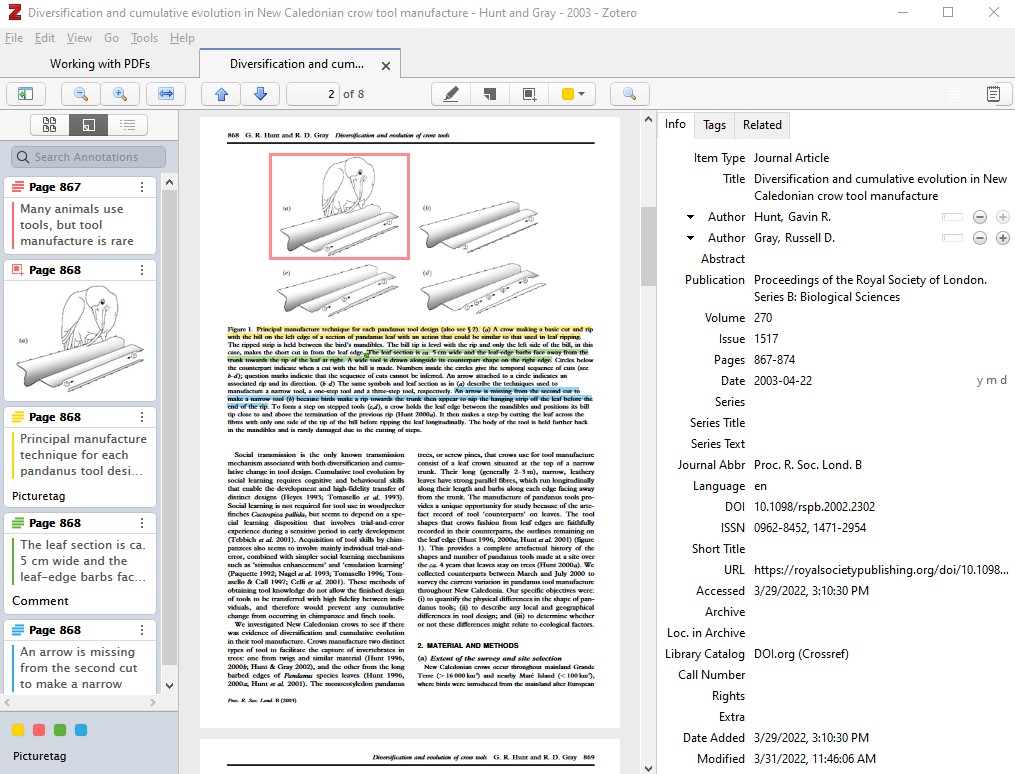Open options for Page 868 image annotation

(x=142, y=270)
